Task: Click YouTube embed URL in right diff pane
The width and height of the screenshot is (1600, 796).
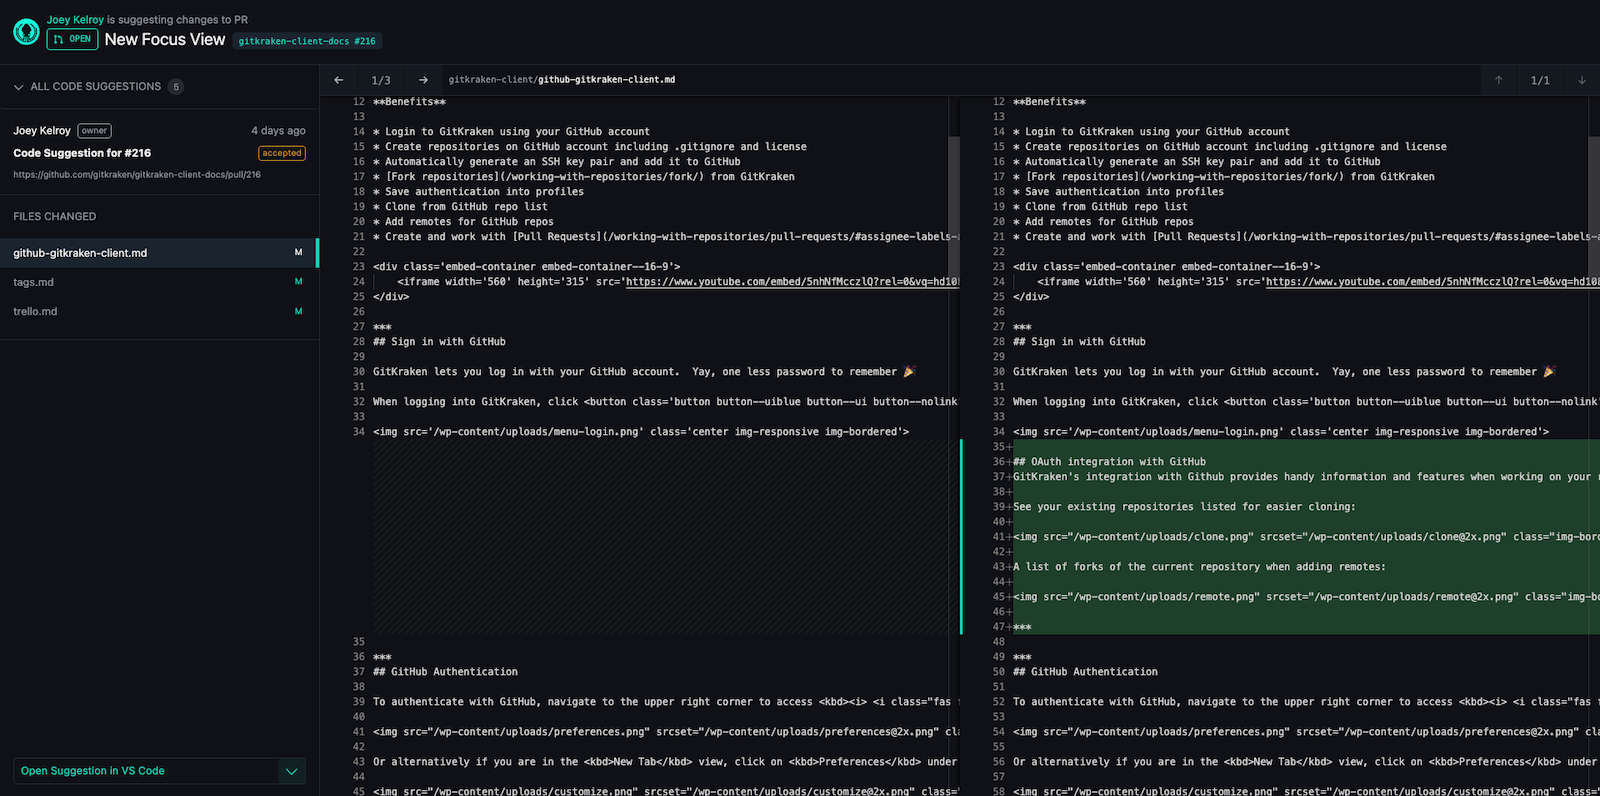Action: 1432,282
